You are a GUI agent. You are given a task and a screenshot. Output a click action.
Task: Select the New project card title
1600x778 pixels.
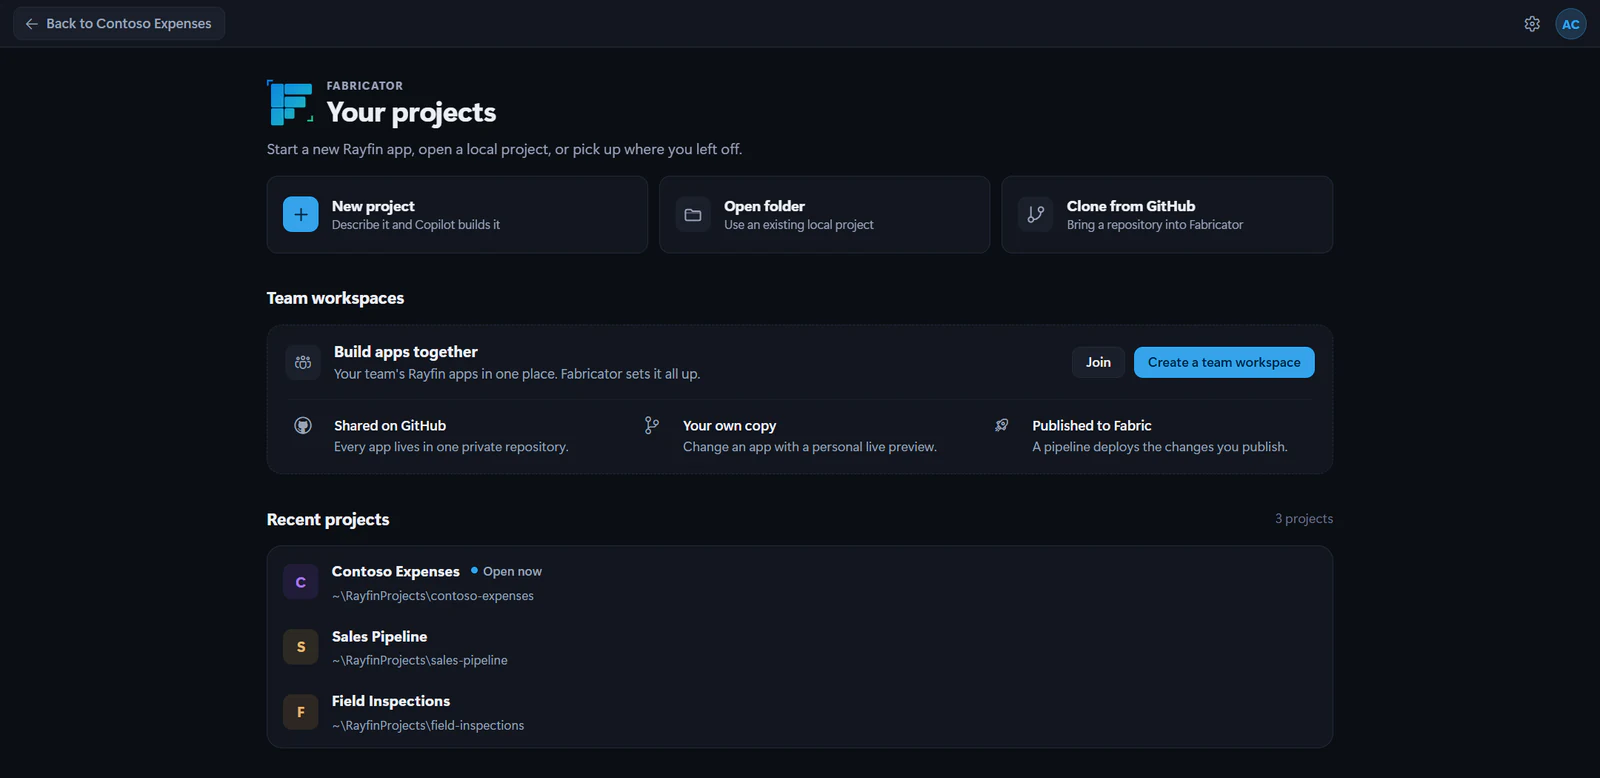click(373, 206)
